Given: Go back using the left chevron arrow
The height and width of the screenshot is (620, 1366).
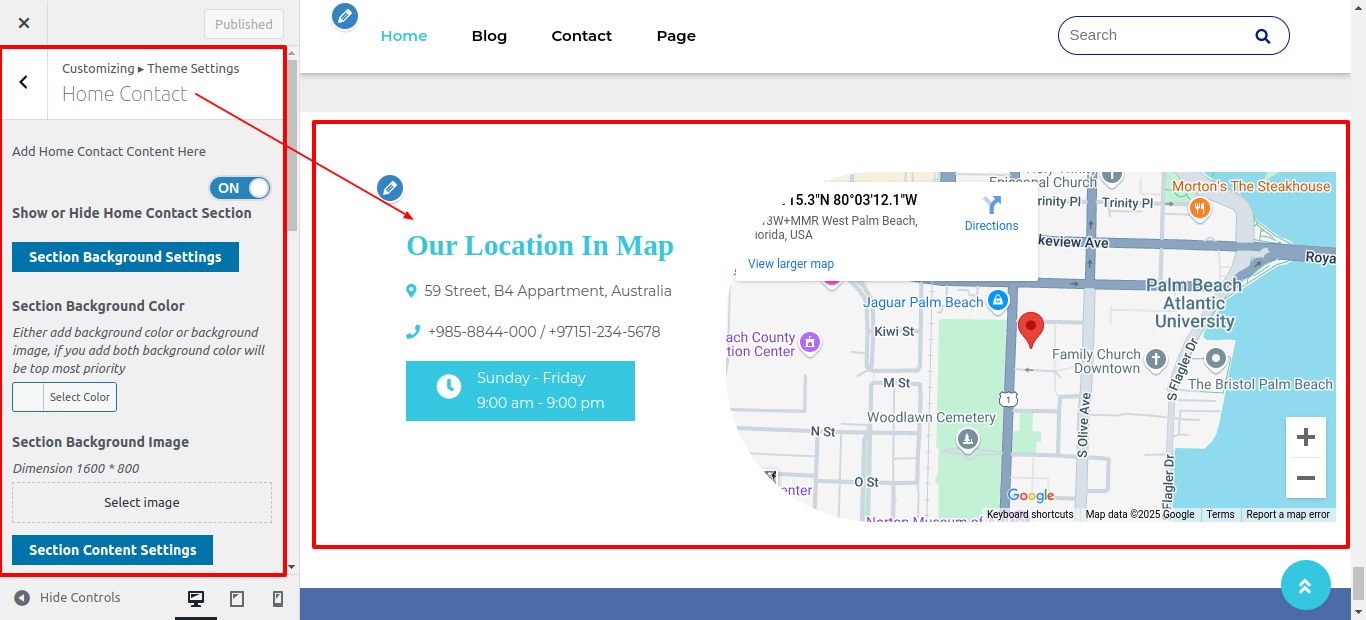Looking at the screenshot, I should pyautogui.click(x=24, y=82).
